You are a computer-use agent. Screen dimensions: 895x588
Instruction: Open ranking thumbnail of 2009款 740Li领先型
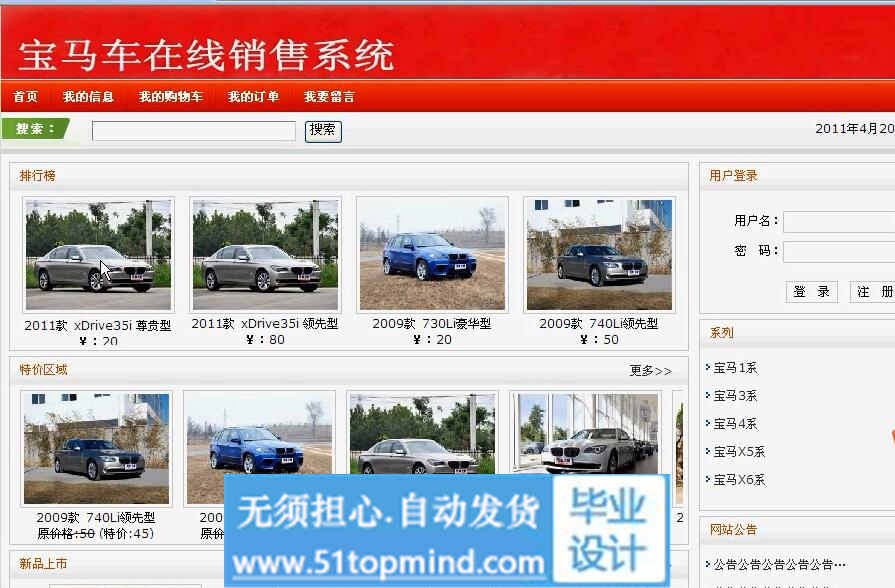point(599,255)
